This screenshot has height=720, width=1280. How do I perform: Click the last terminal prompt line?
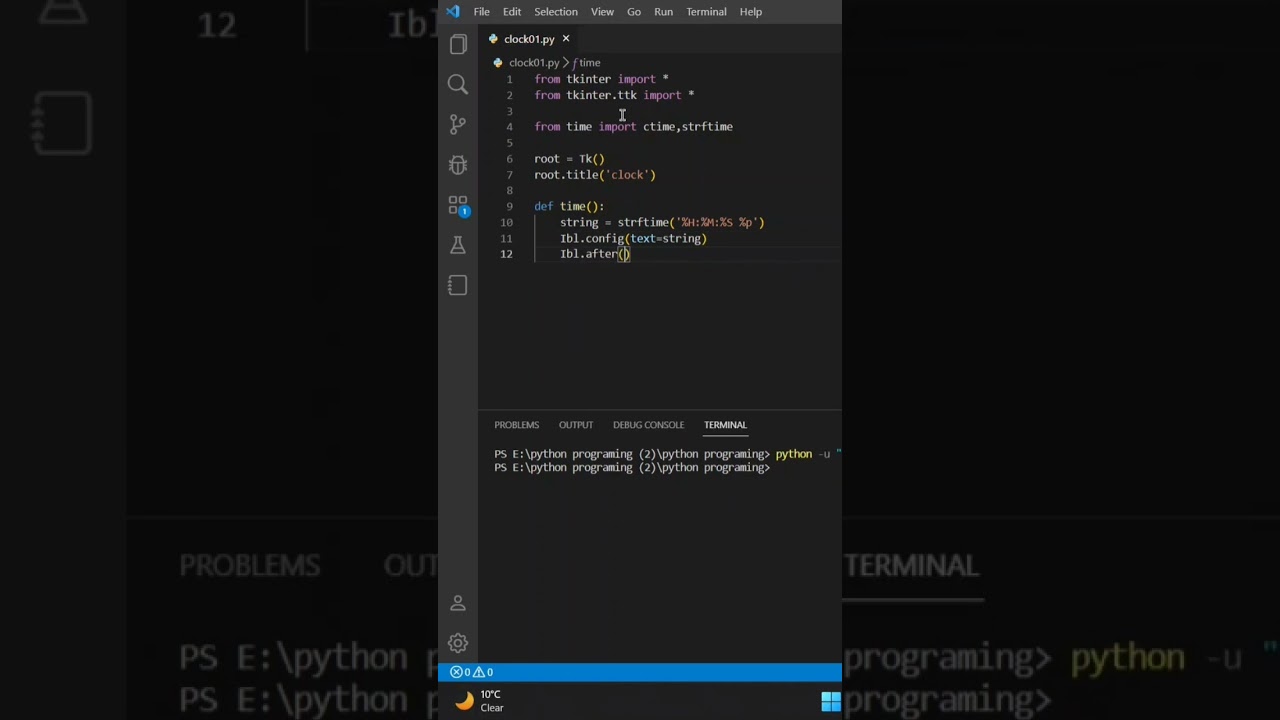632,468
